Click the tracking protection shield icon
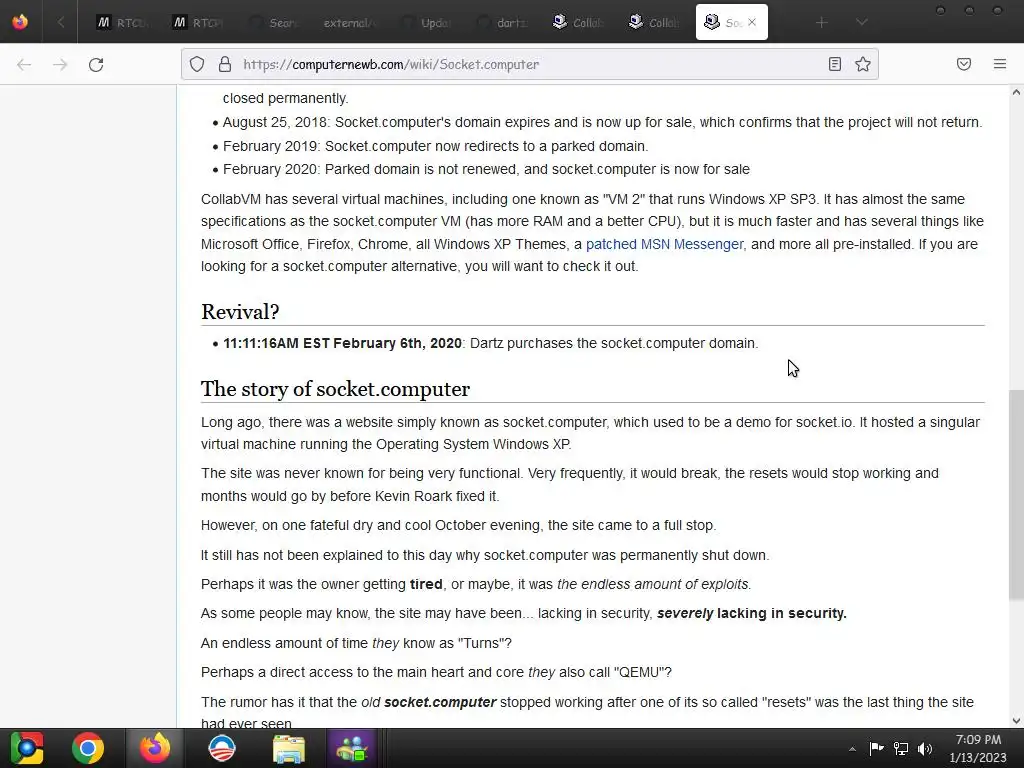The height and width of the screenshot is (768, 1024). [x=197, y=64]
